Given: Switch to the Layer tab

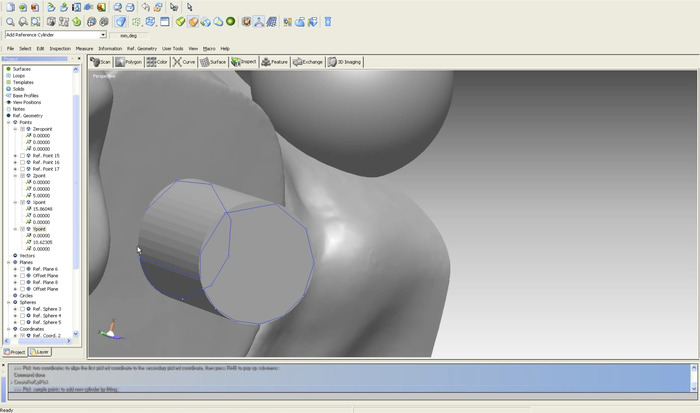Looking at the screenshot, I should (x=40, y=352).
